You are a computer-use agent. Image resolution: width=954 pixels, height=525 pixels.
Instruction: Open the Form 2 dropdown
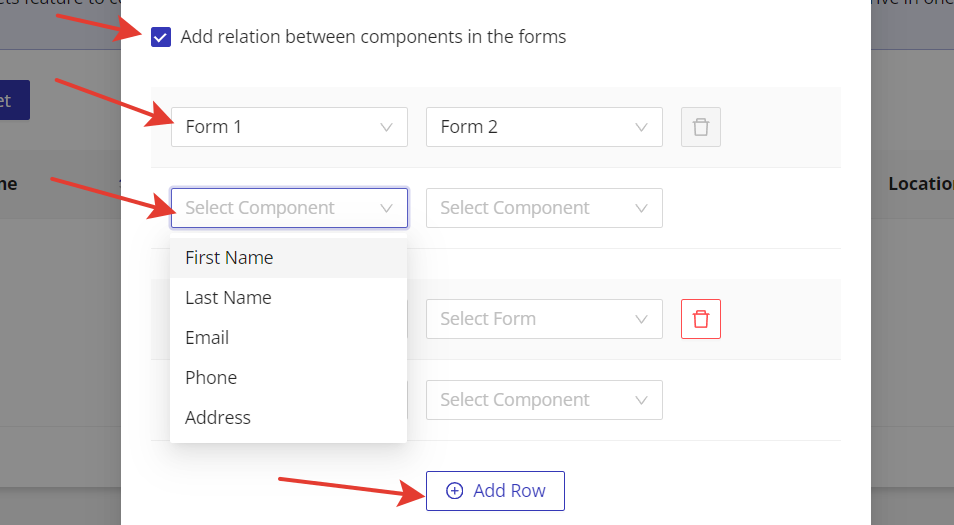tap(543, 127)
